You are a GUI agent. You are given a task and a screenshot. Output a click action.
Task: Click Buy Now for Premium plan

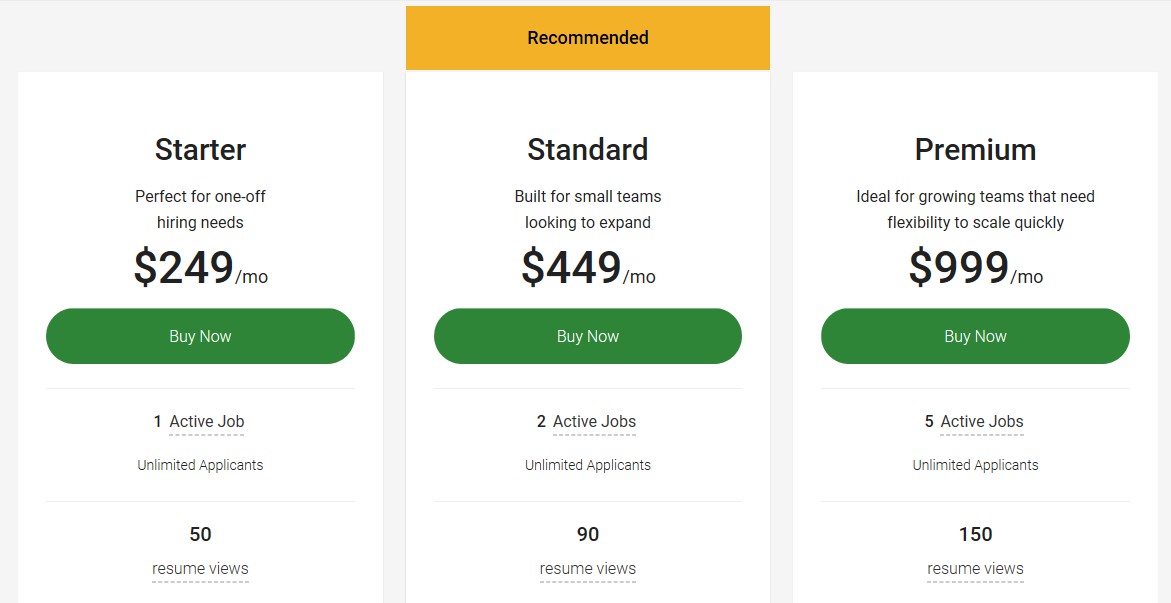click(975, 336)
